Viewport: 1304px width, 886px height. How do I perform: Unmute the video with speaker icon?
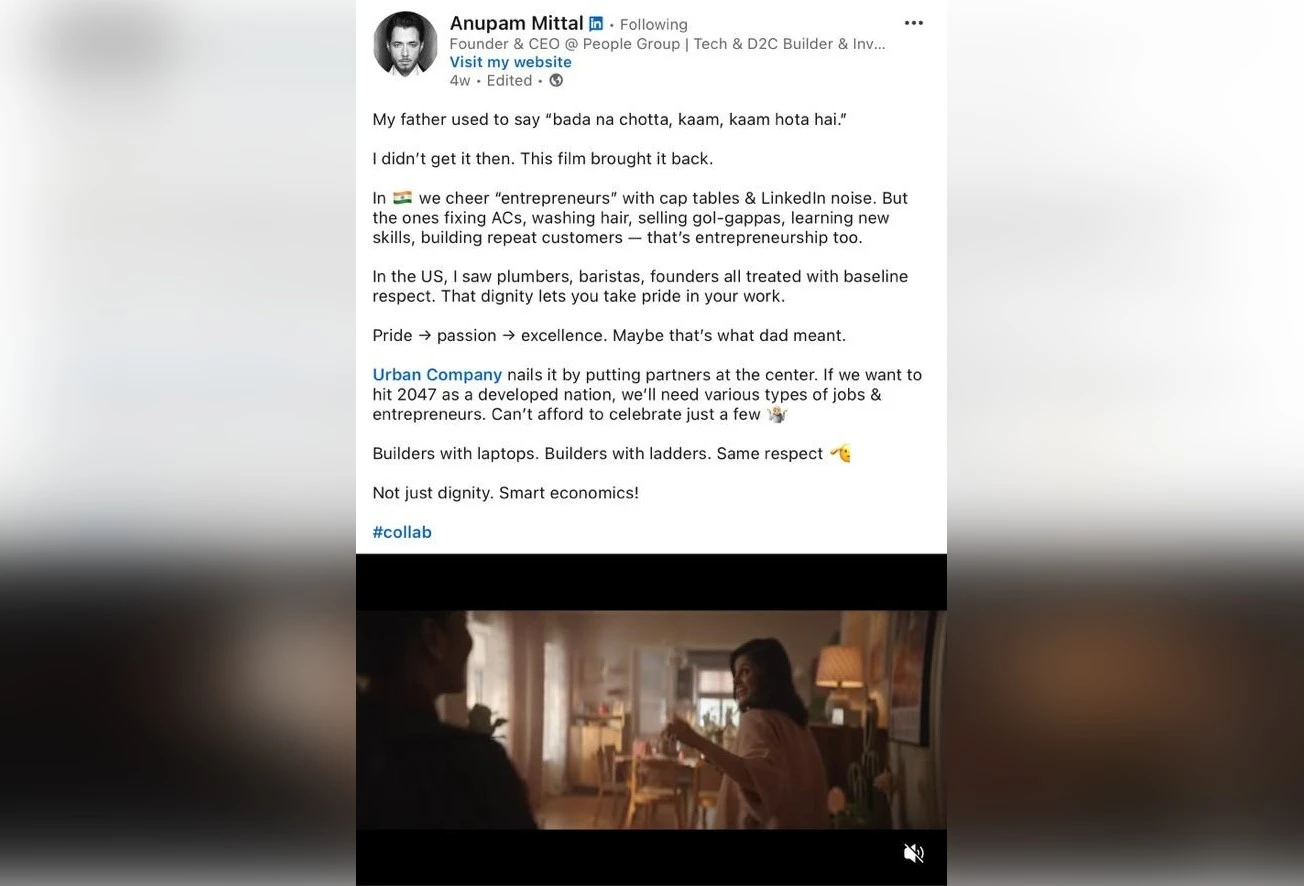(913, 853)
